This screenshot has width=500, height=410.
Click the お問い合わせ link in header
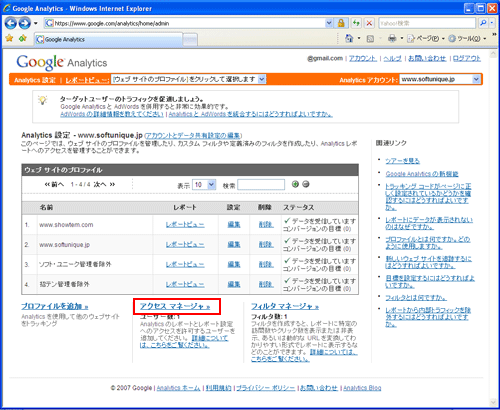427,59
